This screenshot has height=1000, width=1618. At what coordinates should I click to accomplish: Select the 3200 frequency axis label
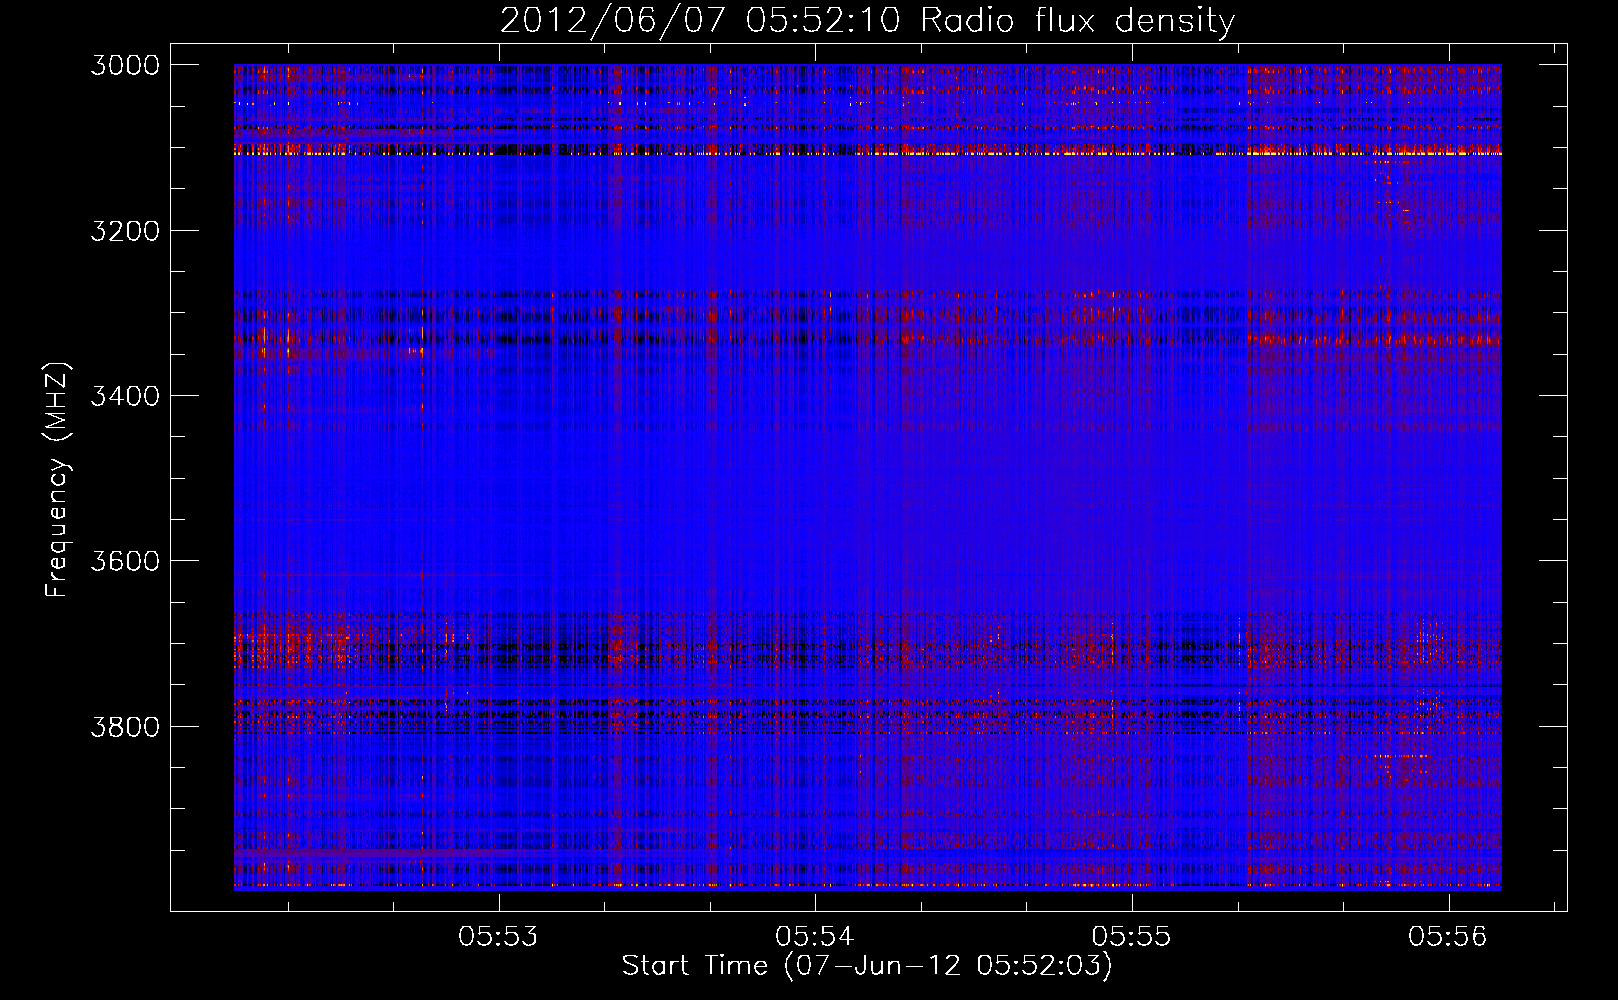[125, 231]
